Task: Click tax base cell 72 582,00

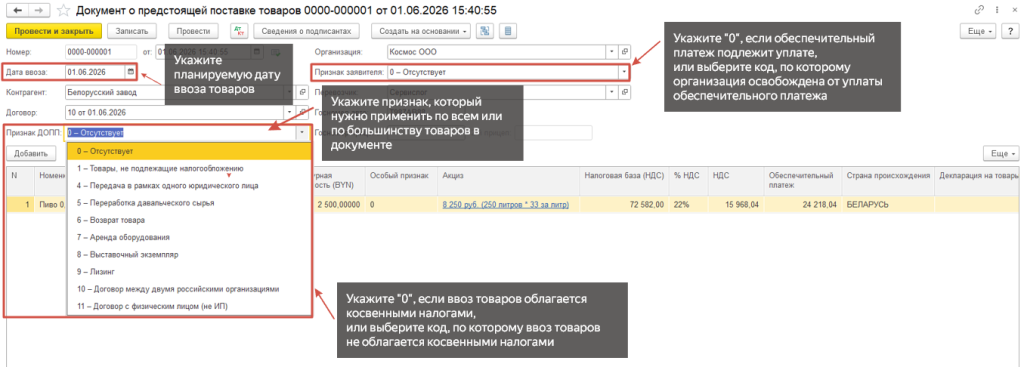Action: click(624, 204)
